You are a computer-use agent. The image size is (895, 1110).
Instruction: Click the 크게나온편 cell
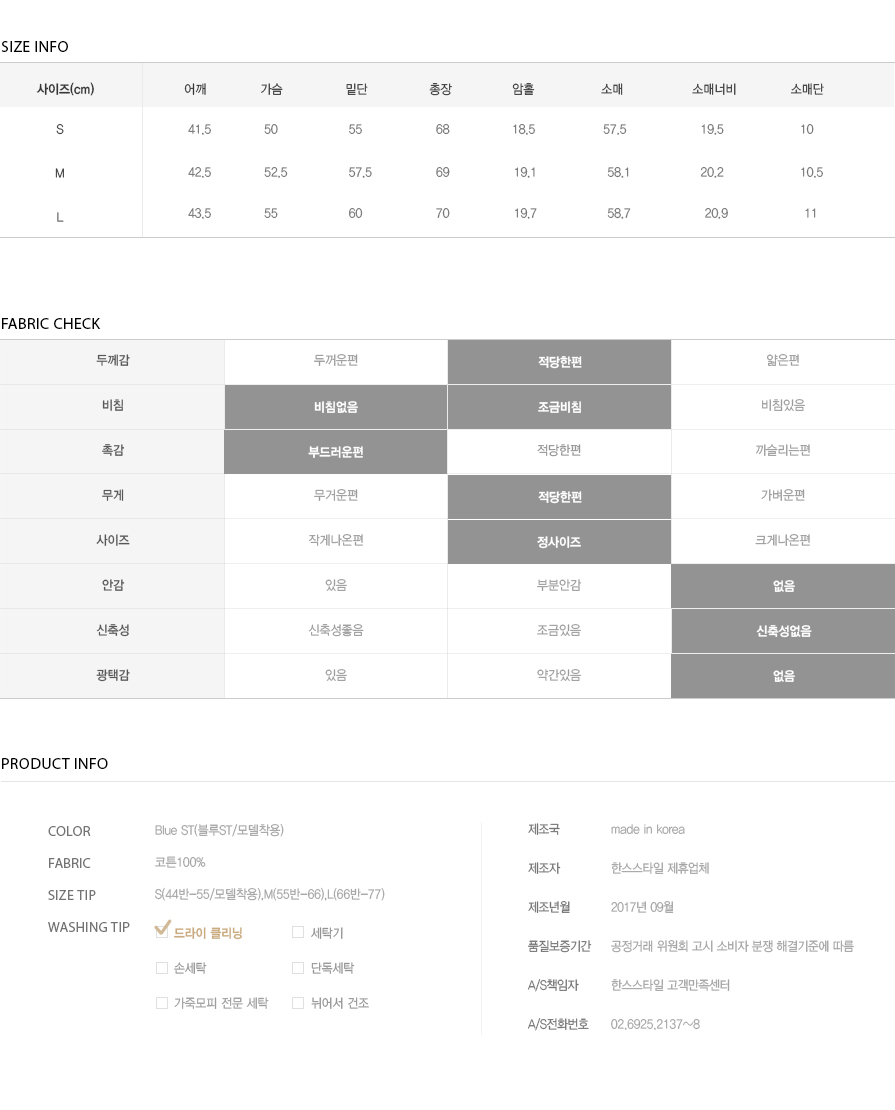click(x=783, y=540)
